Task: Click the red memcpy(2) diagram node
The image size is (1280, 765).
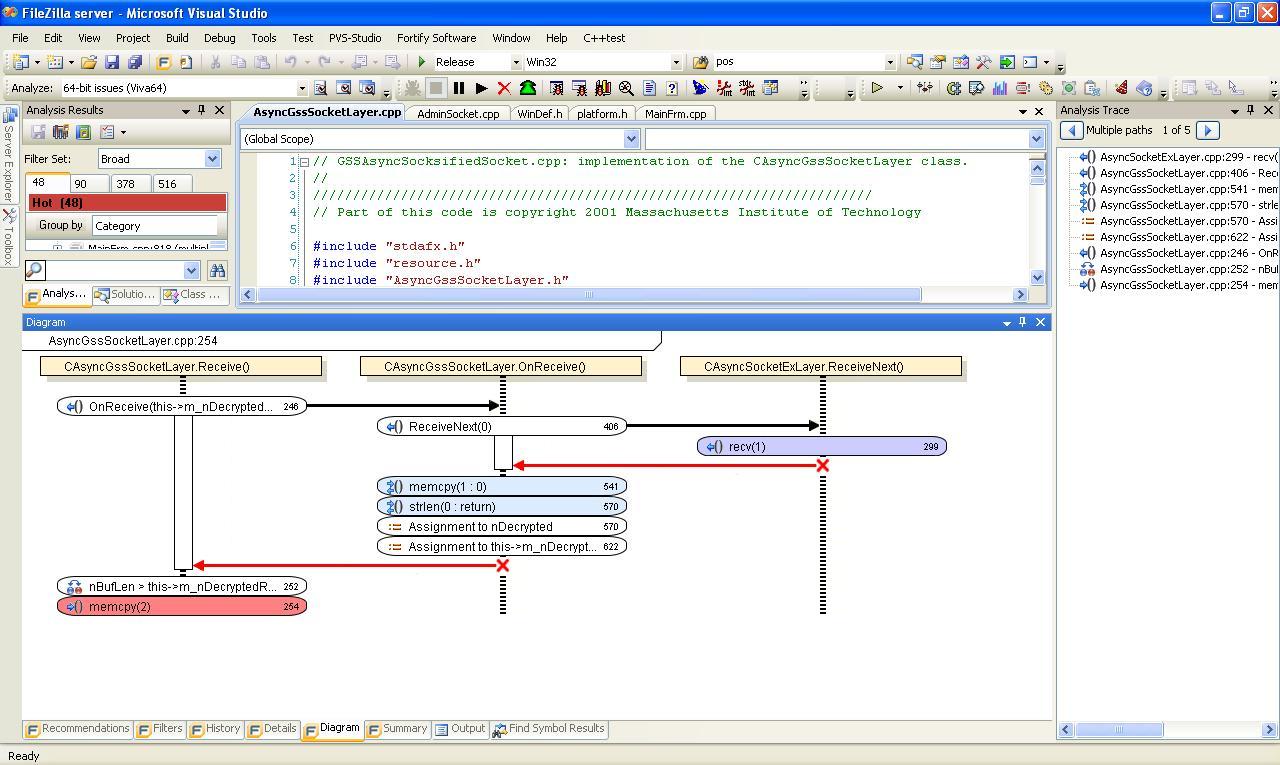Action: pyautogui.click(x=182, y=607)
